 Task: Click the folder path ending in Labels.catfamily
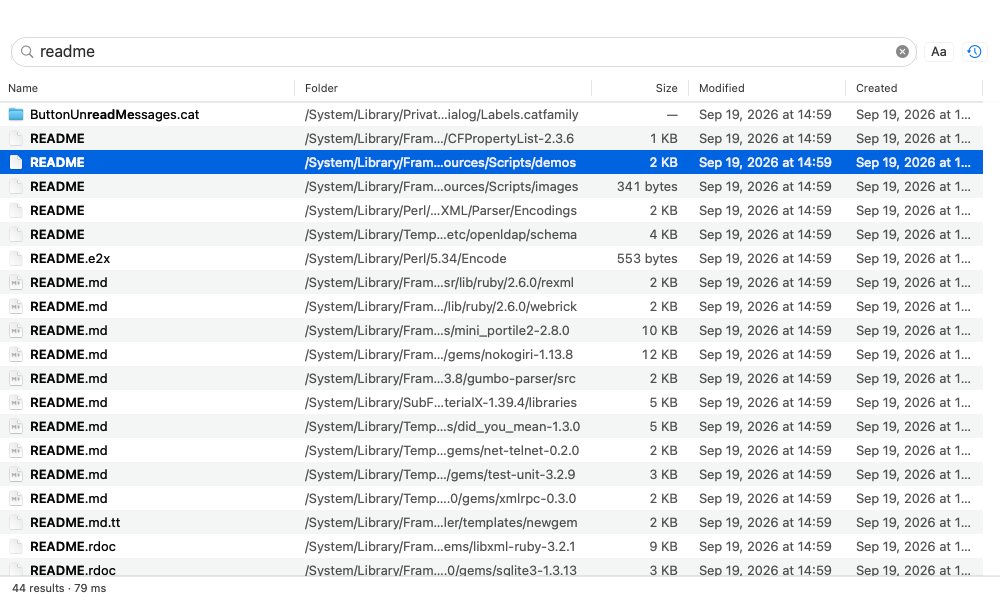pos(441,115)
